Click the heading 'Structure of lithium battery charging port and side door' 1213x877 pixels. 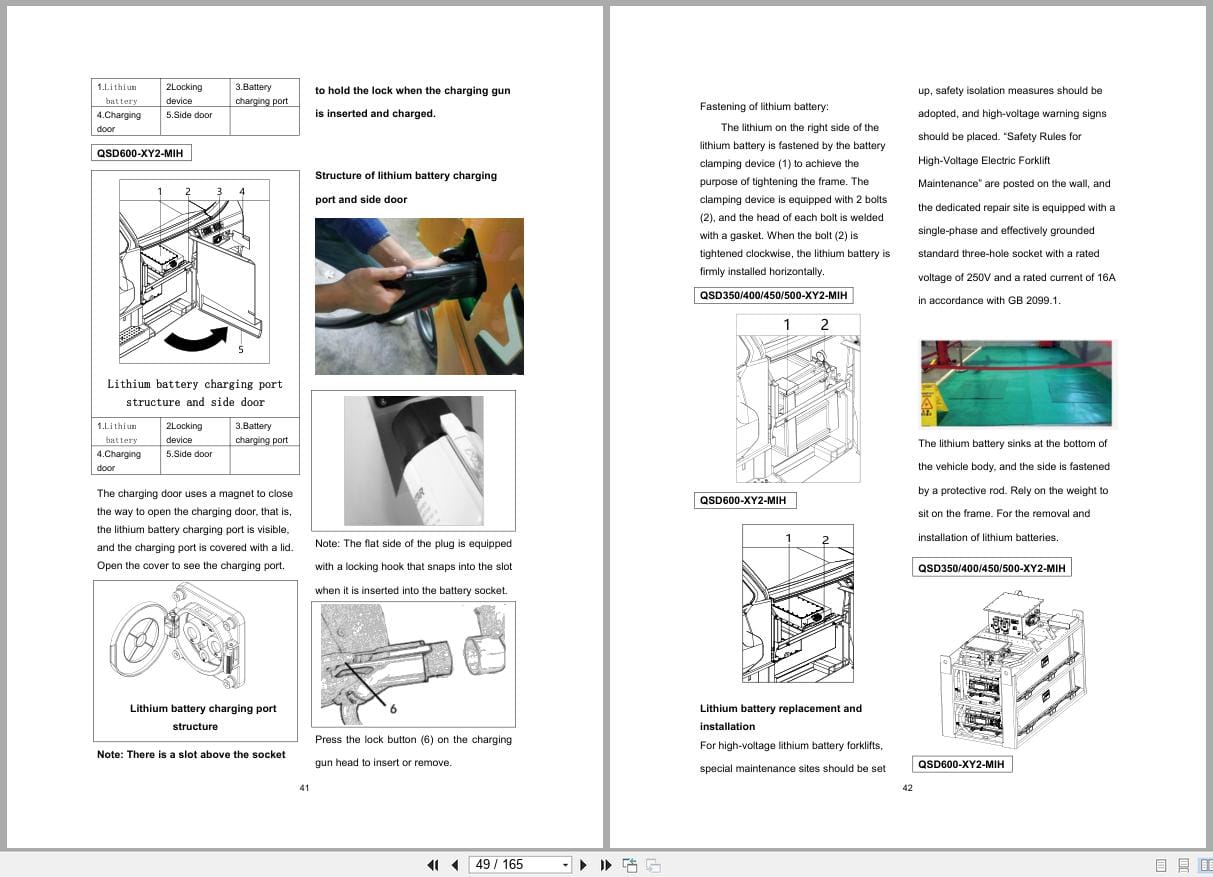coord(406,187)
